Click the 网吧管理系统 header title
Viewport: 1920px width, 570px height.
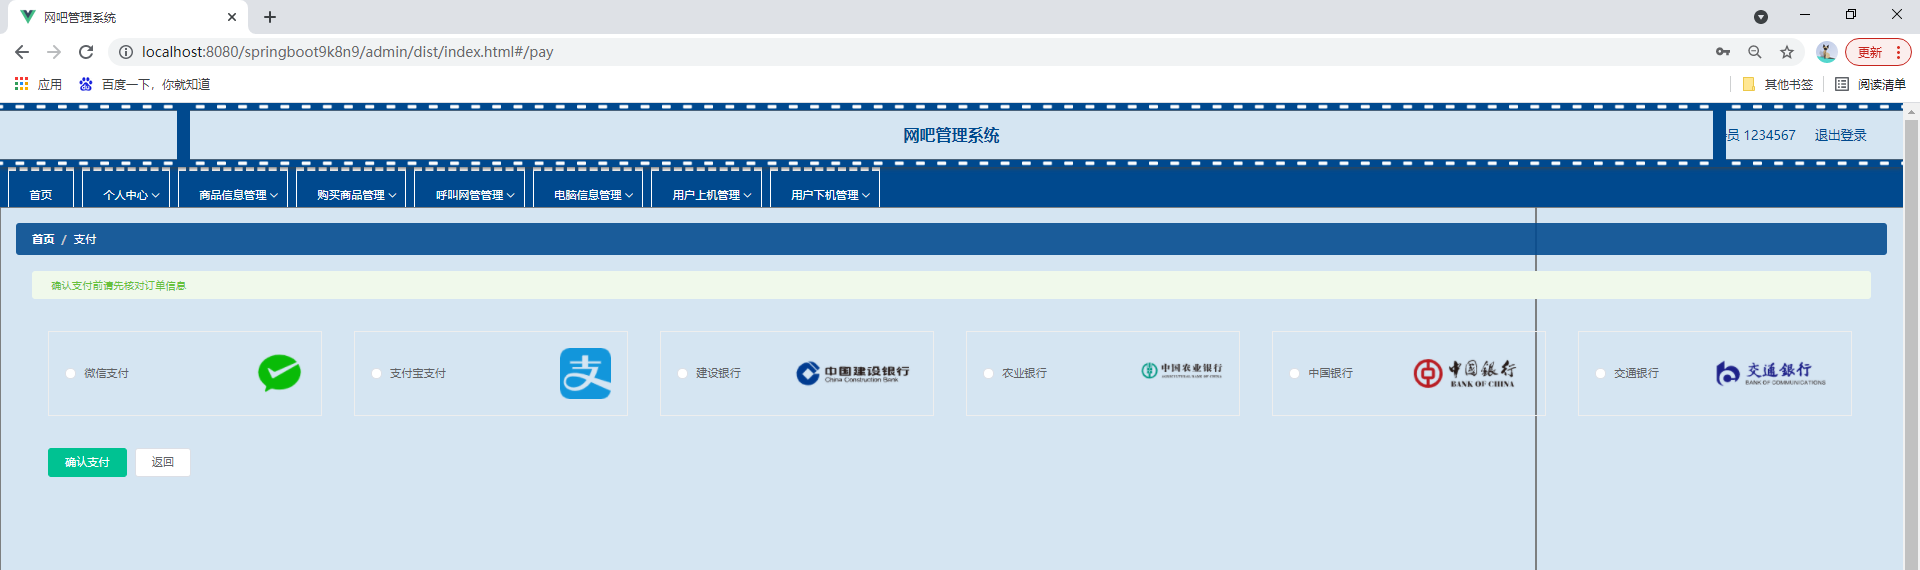(951, 135)
